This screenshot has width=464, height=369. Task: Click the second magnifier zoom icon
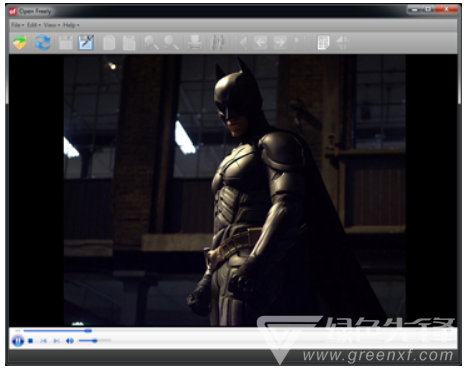(171, 43)
